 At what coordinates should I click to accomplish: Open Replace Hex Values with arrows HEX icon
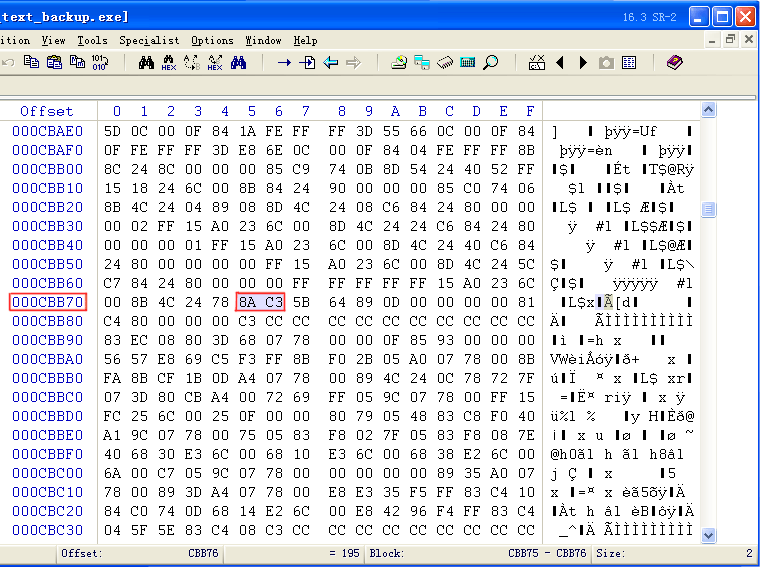click(x=215, y=63)
